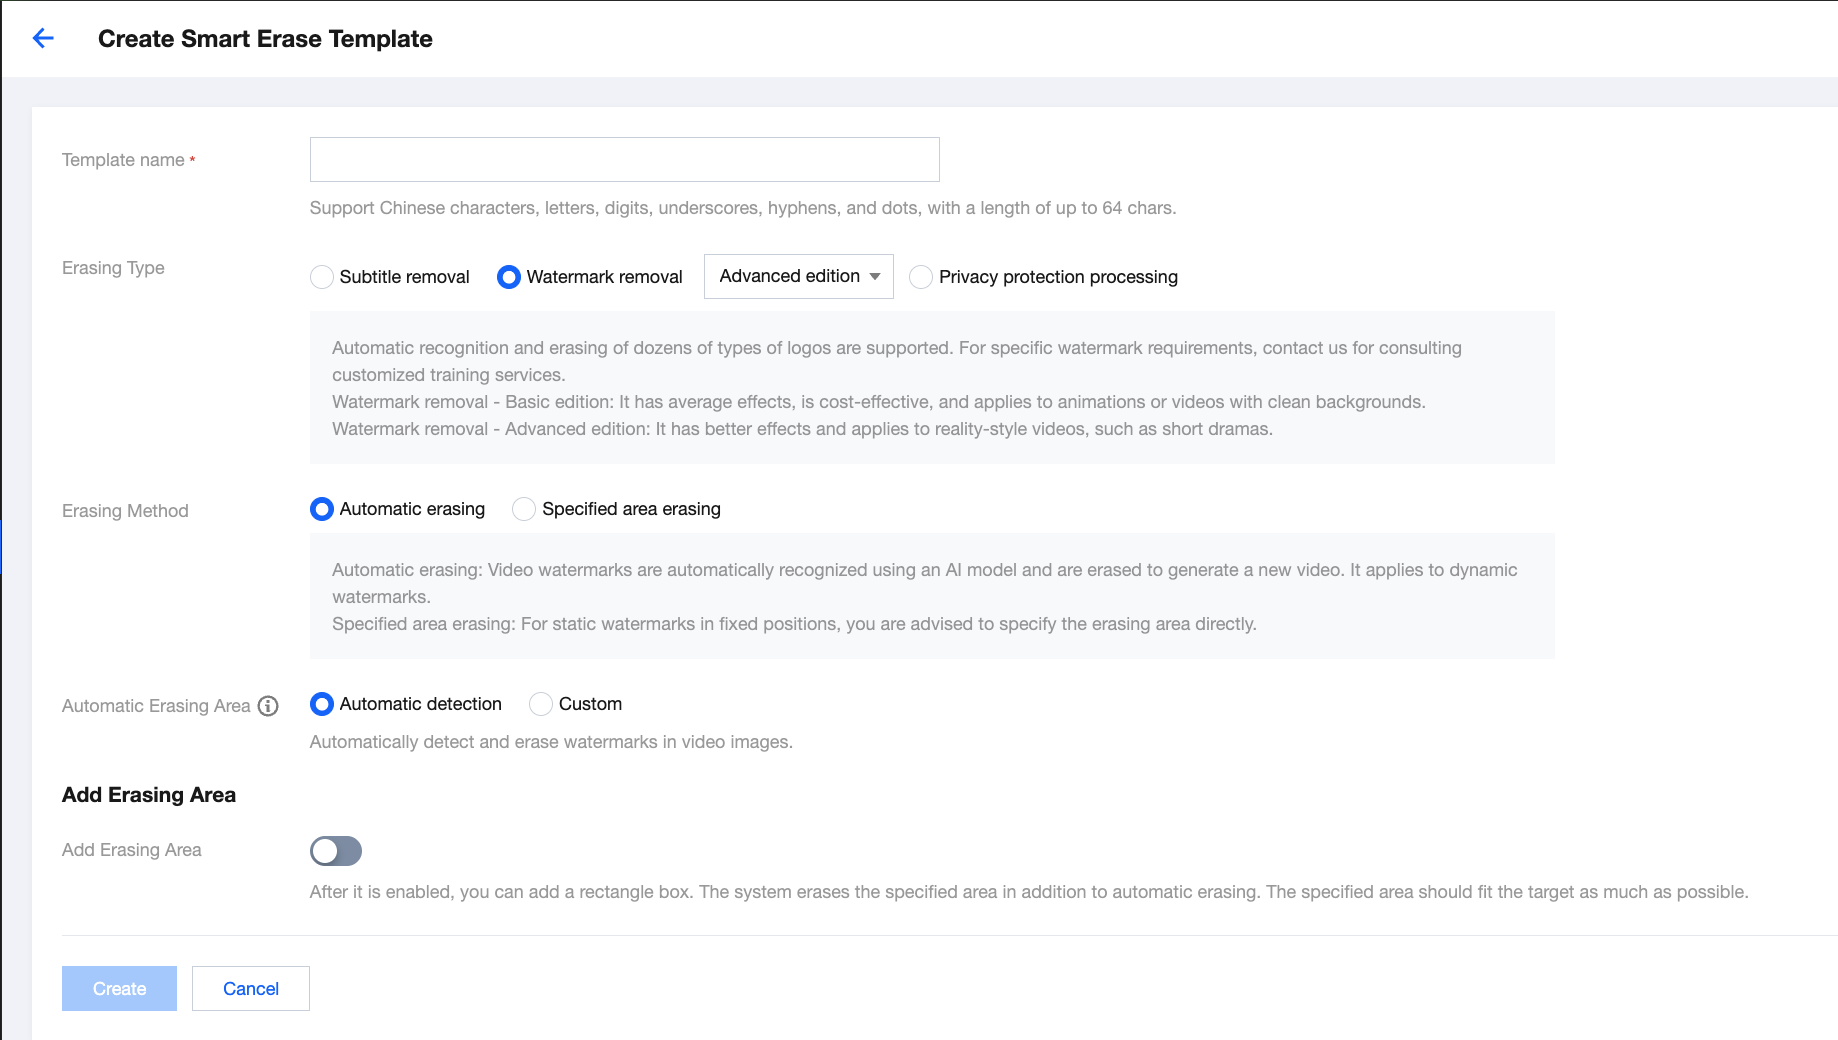Select Automatic erasing method
1838x1040 pixels.
point(322,509)
